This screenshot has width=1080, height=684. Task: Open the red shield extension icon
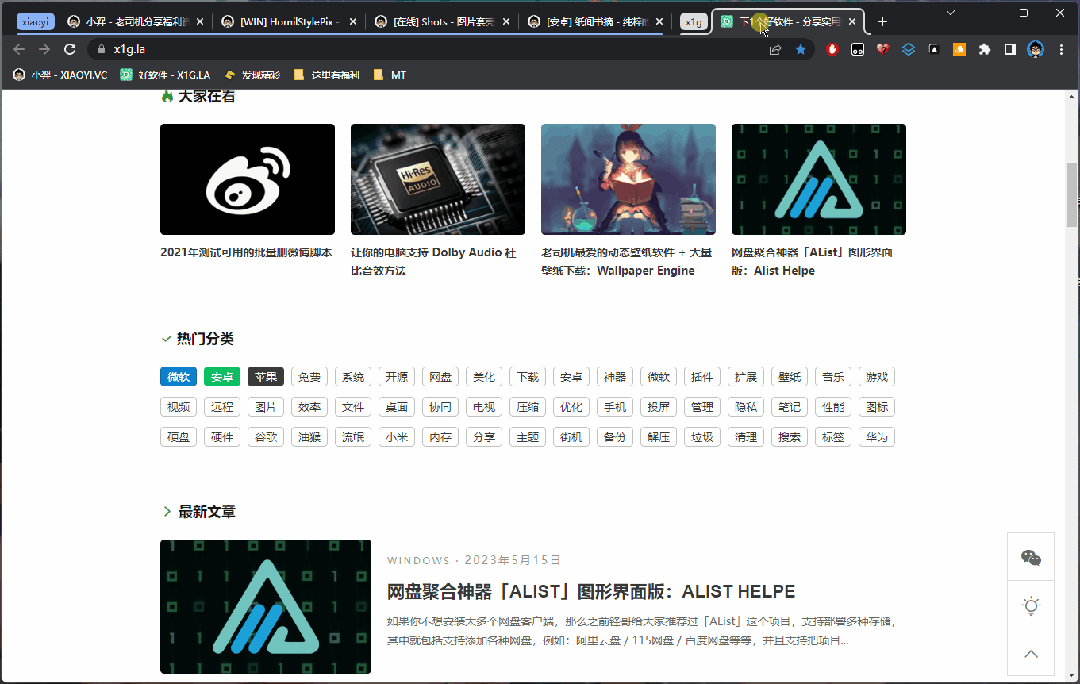(x=832, y=49)
